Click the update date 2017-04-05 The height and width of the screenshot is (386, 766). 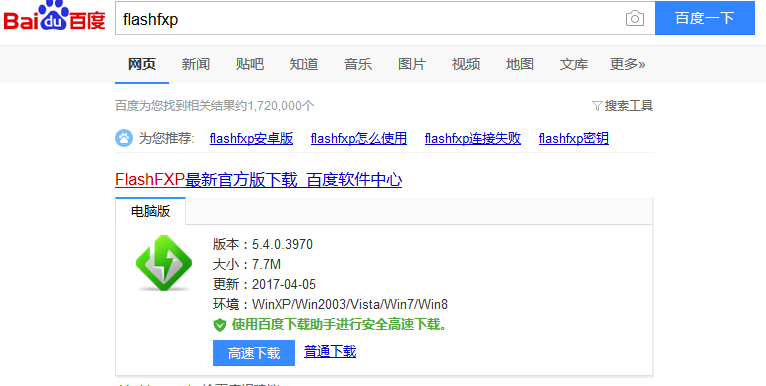284,284
